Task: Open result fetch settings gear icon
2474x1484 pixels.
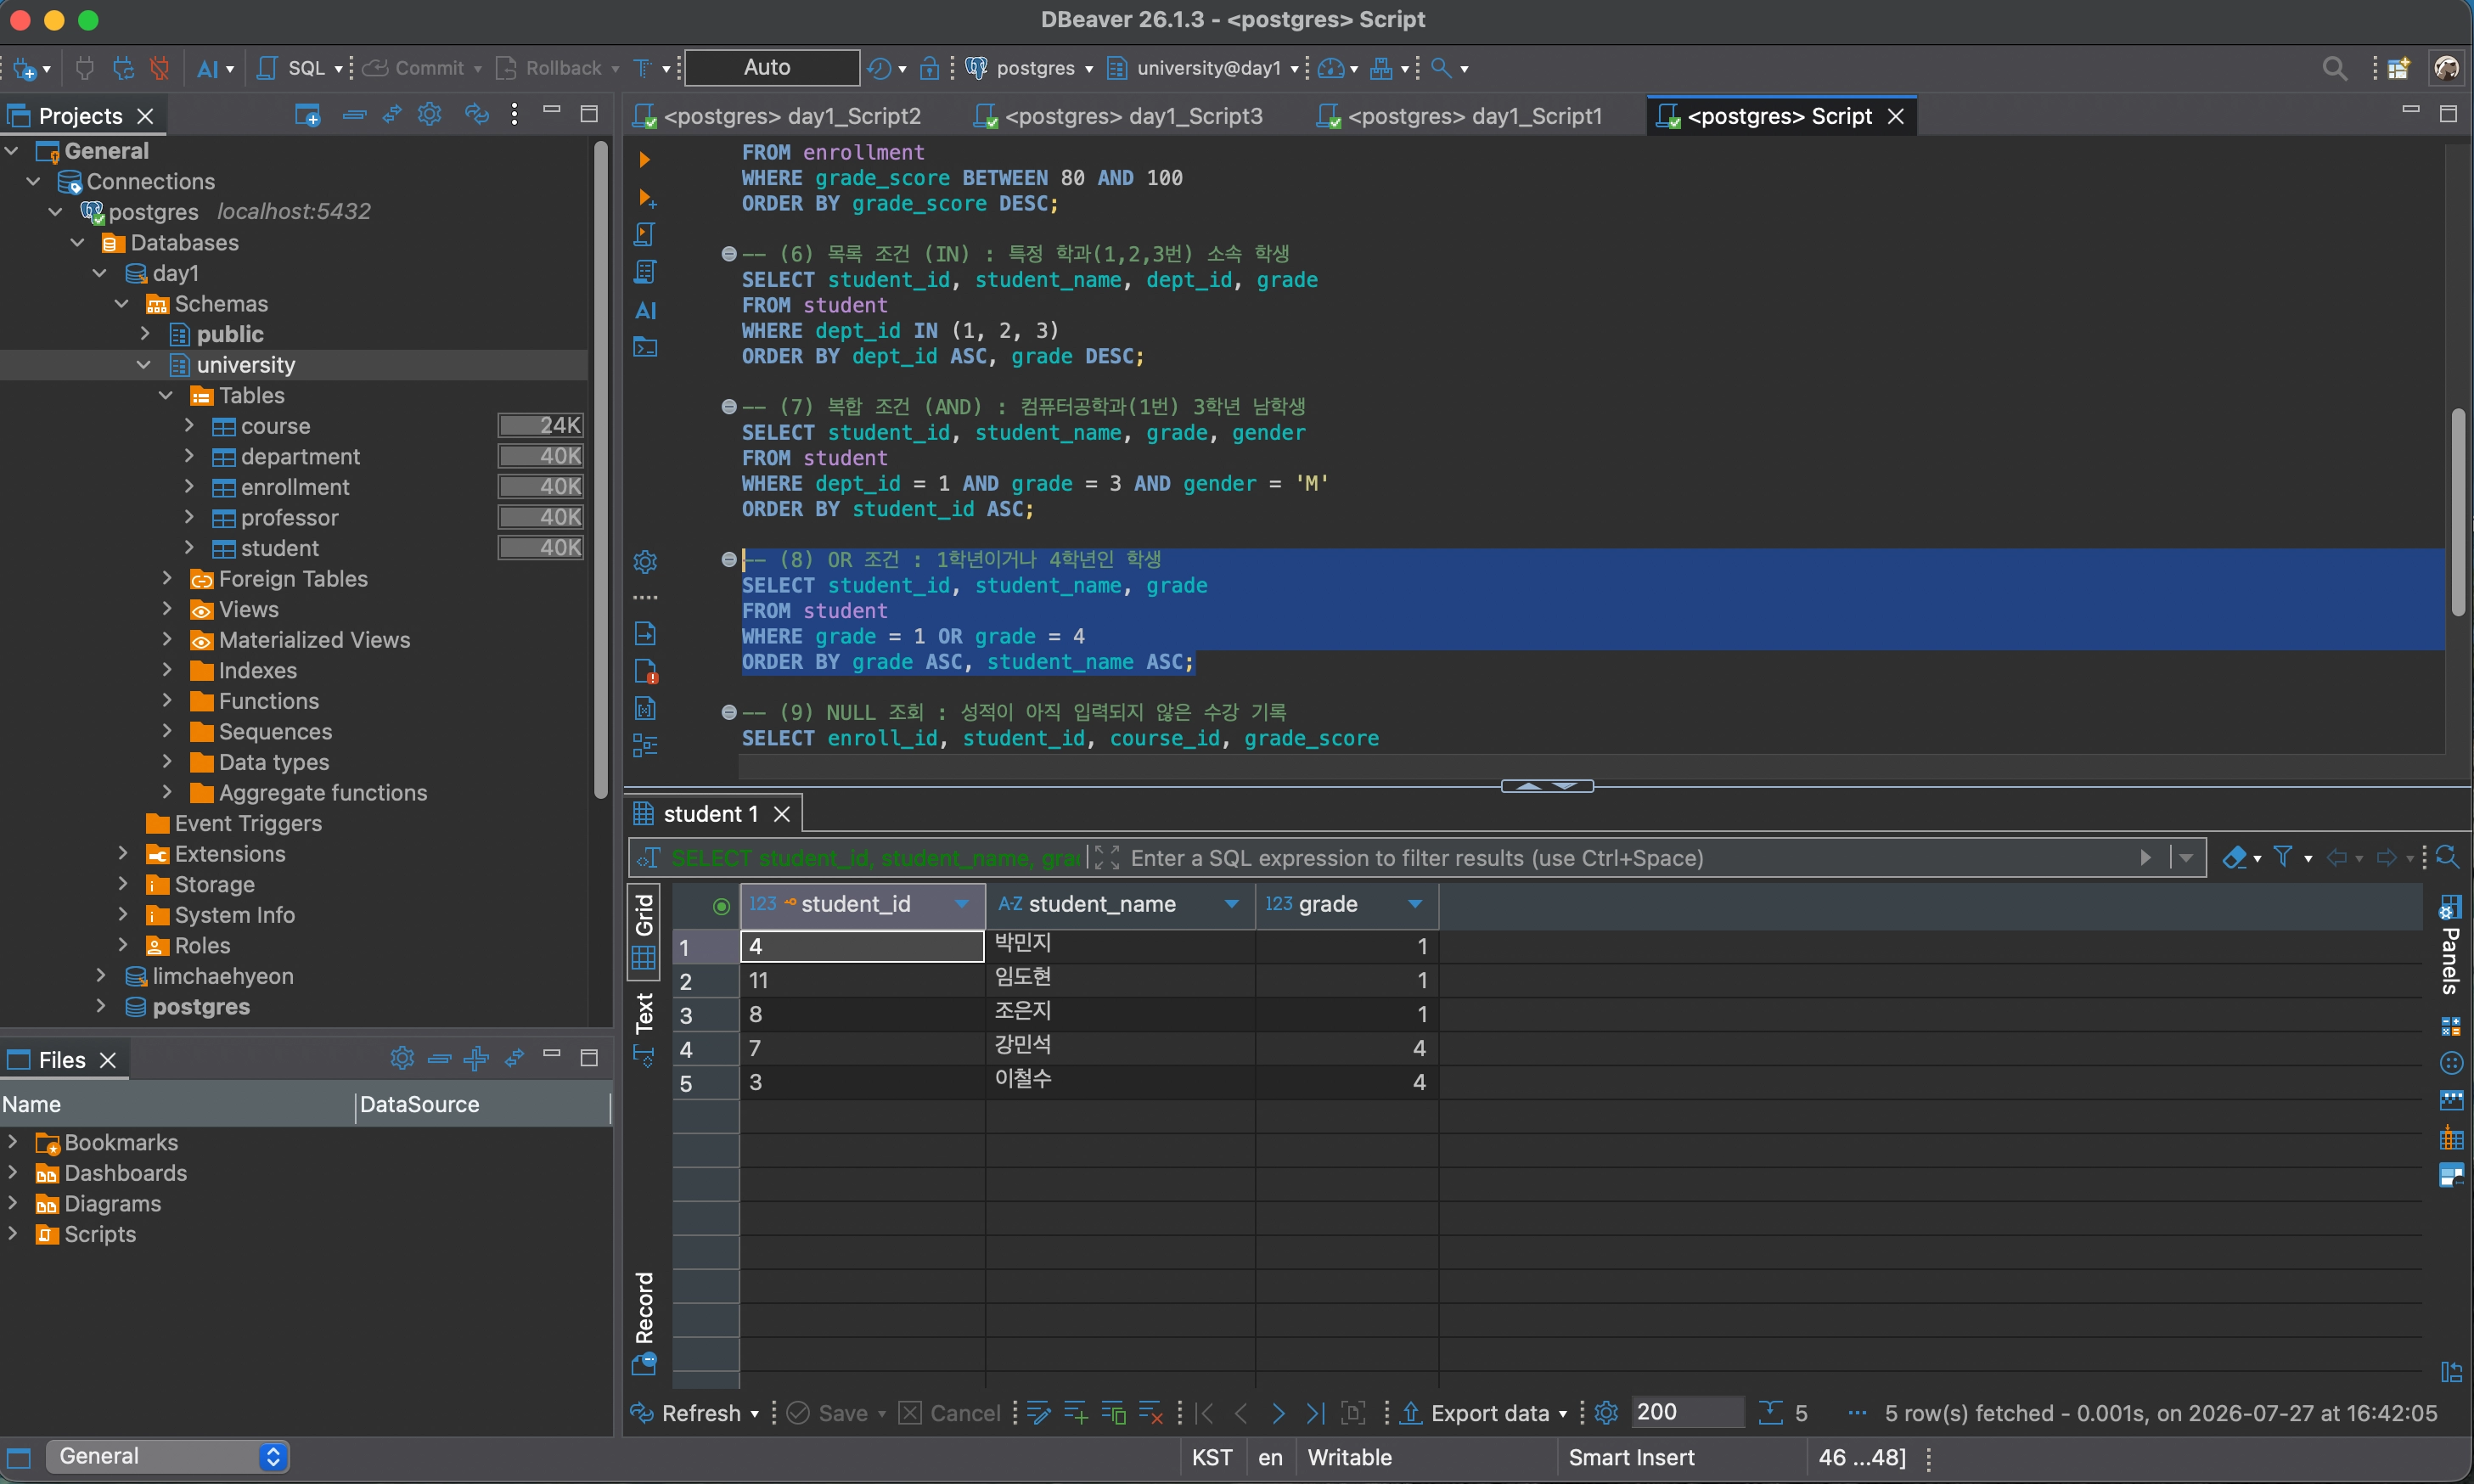Action: coord(1606,1413)
